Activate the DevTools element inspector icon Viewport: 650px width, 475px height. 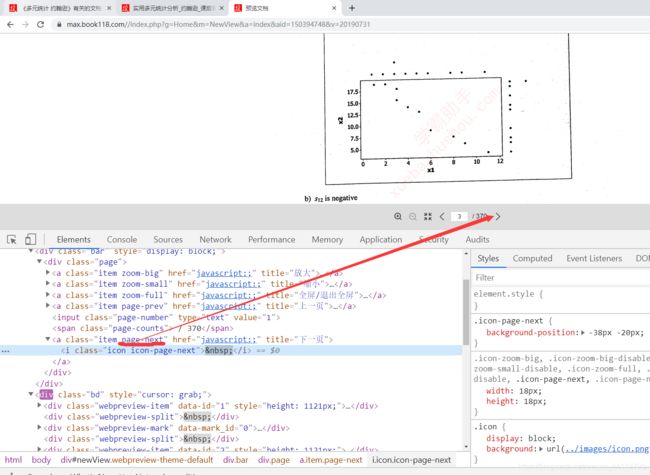12,240
